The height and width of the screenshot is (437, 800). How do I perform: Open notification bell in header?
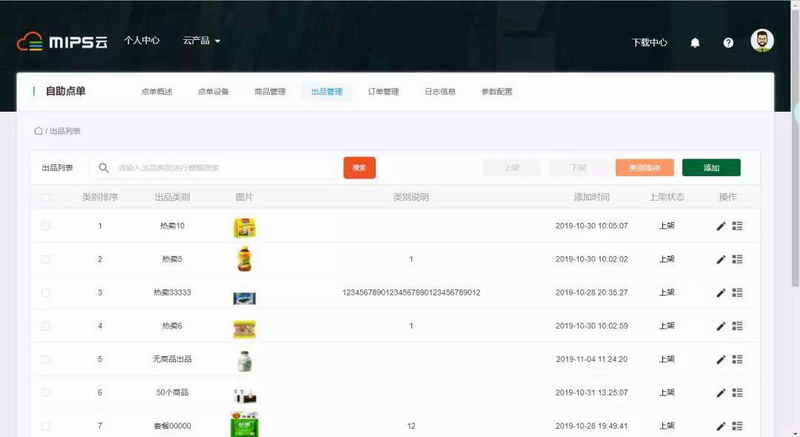695,43
